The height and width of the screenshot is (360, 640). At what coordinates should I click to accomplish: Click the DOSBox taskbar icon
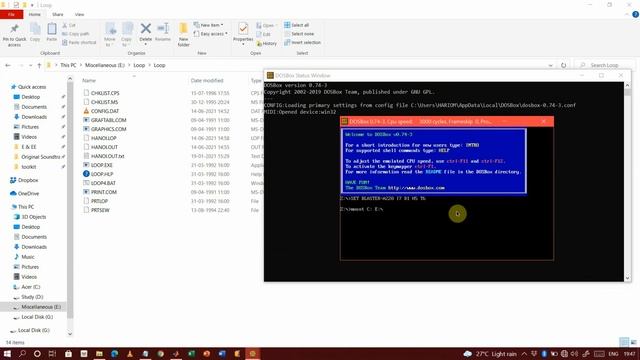click(252, 354)
